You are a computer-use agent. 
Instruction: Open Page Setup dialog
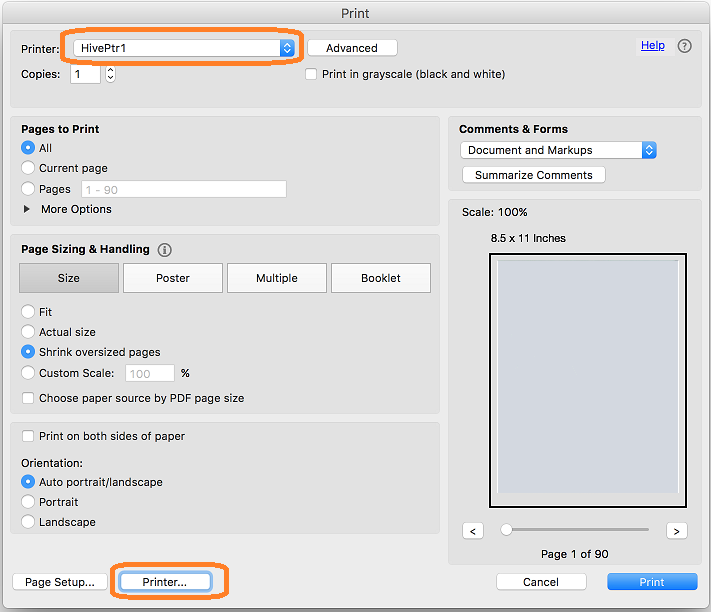(60, 582)
